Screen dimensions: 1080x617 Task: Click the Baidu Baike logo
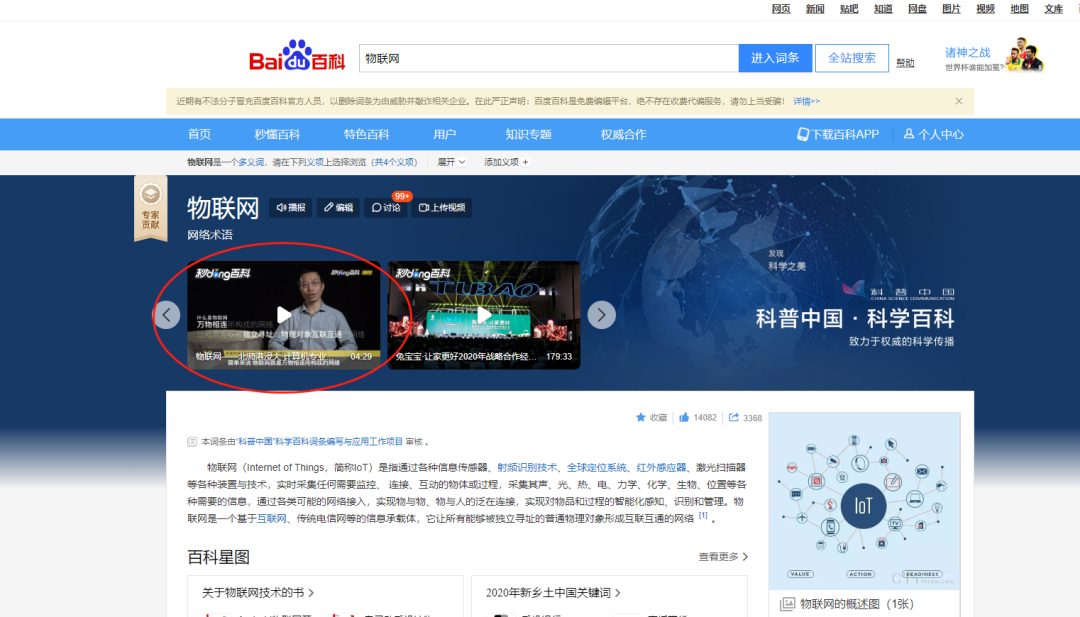point(297,56)
